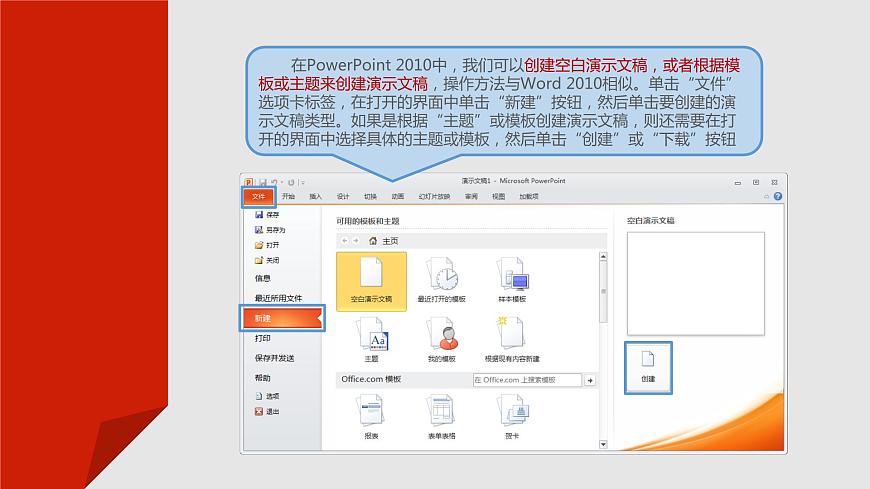Open the Print (打印) backstage page
The height and width of the screenshot is (489, 870).
(x=262, y=339)
